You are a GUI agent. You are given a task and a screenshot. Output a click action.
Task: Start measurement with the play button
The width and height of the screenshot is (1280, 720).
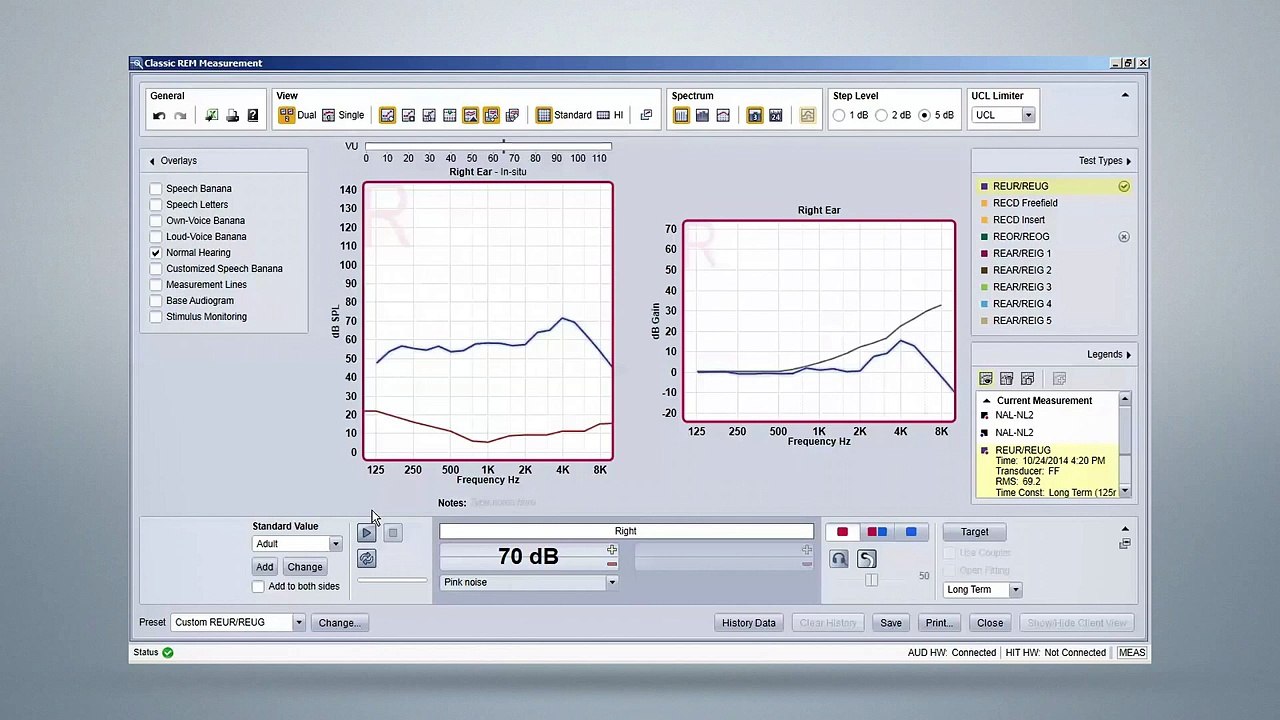366,533
